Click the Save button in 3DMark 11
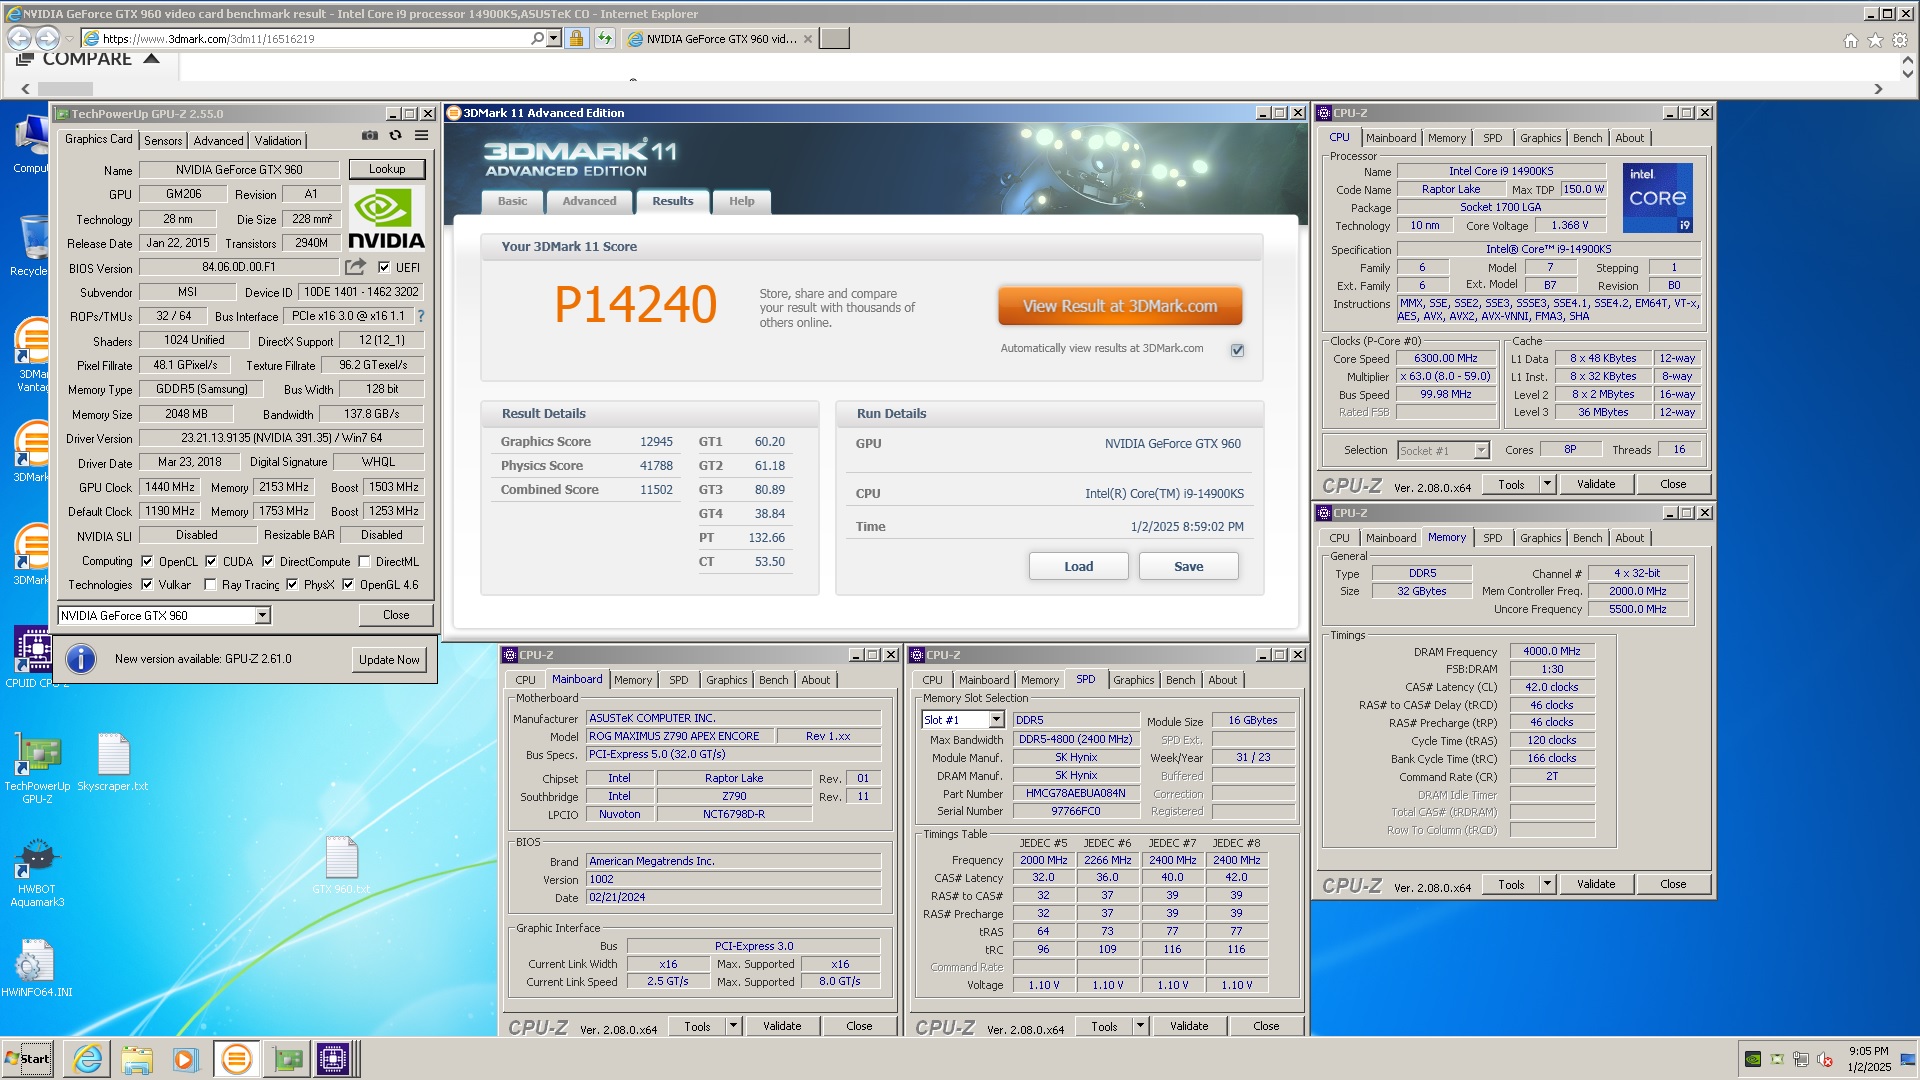Viewport: 1920px width, 1080px height. (1188, 566)
